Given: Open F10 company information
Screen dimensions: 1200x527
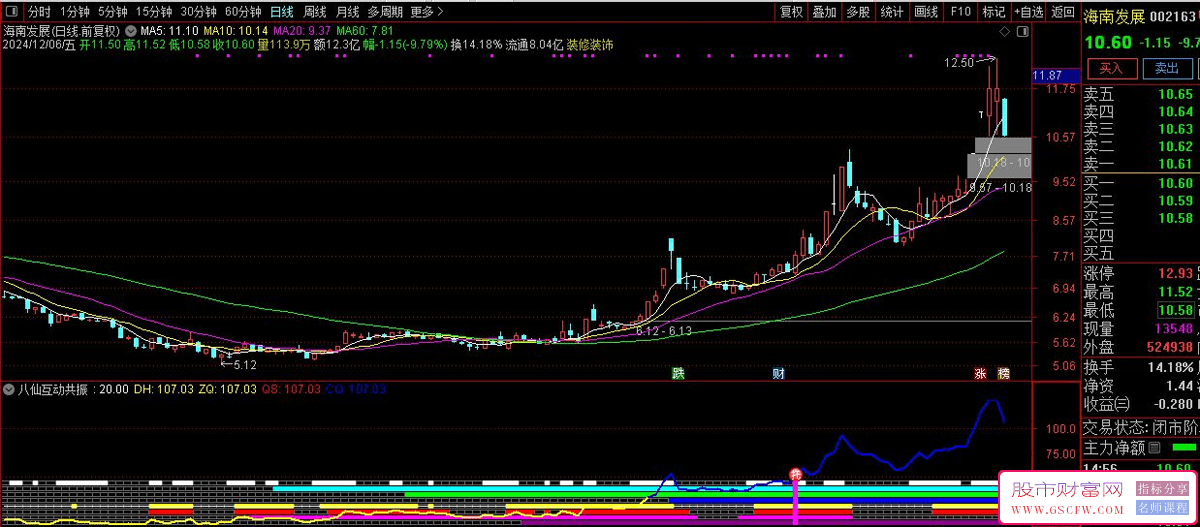Looking at the screenshot, I should (960, 12).
